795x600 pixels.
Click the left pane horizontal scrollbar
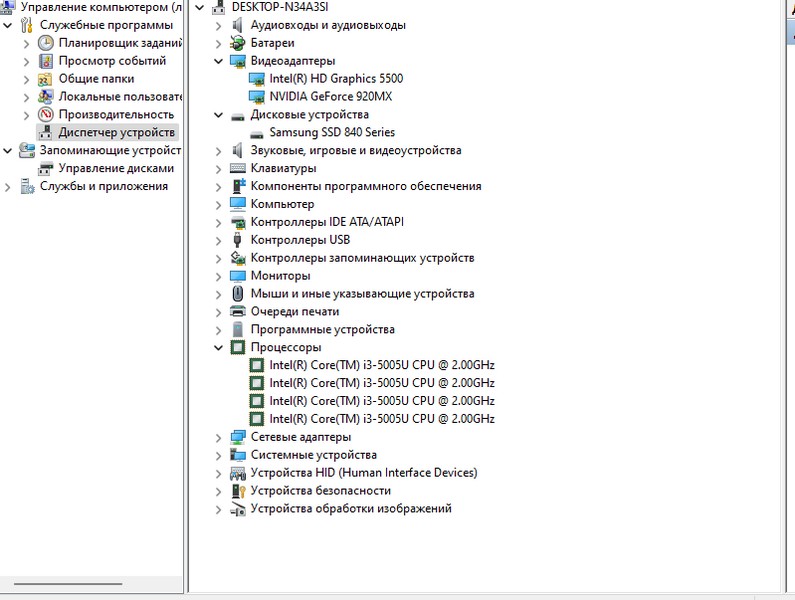pos(68,583)
